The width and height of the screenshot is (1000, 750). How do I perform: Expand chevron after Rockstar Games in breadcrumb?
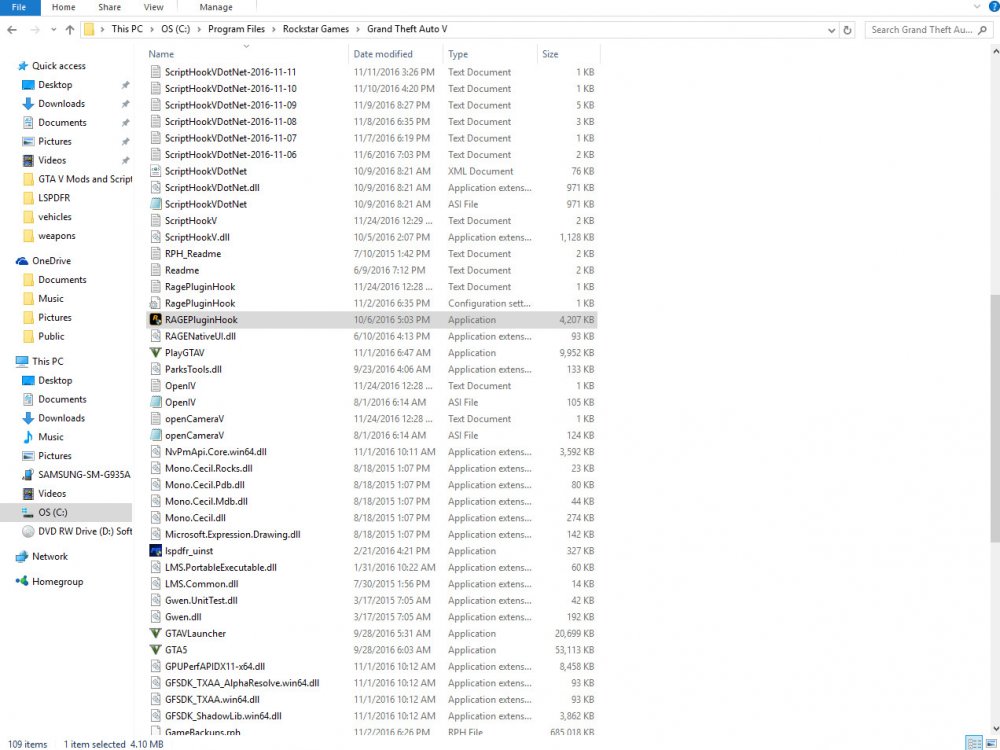[358, 29]
